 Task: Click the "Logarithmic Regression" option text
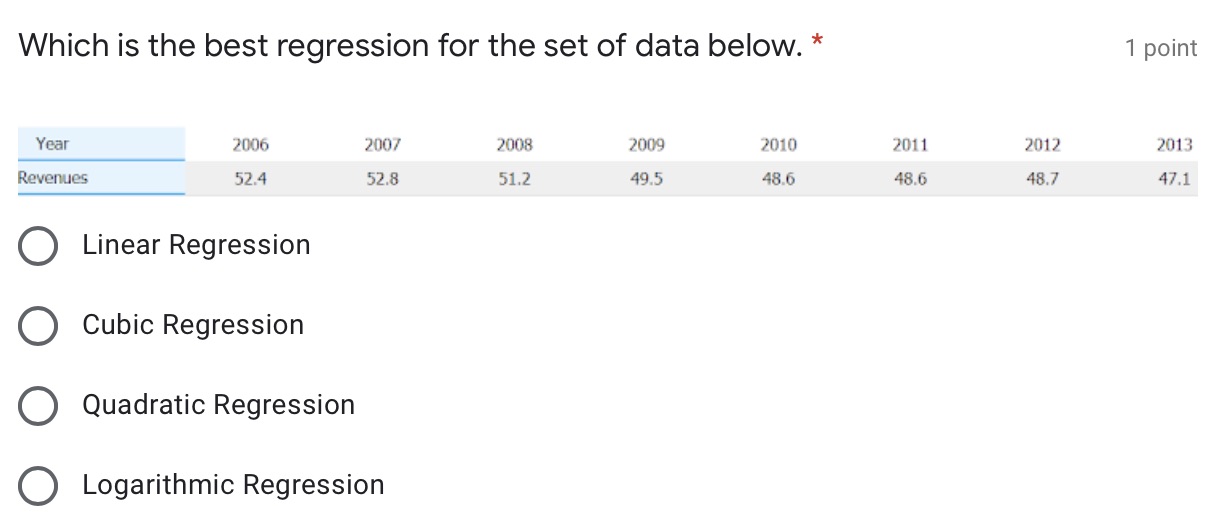[233, 485]
